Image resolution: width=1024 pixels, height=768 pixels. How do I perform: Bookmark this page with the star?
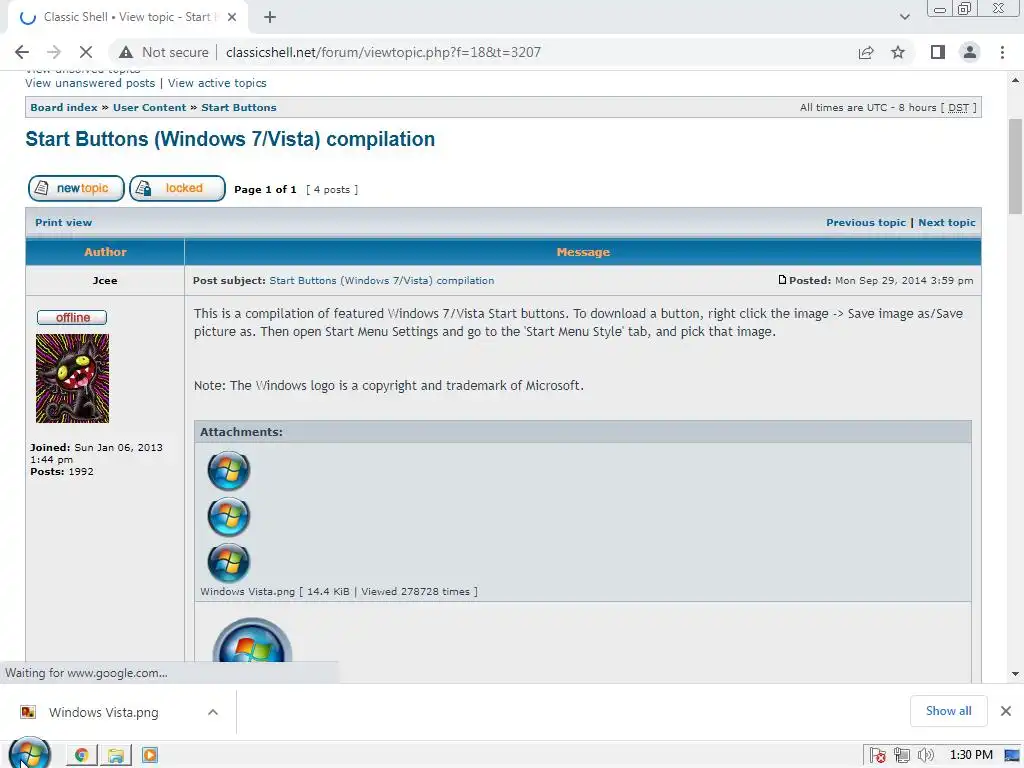click(x=898, y=52)
